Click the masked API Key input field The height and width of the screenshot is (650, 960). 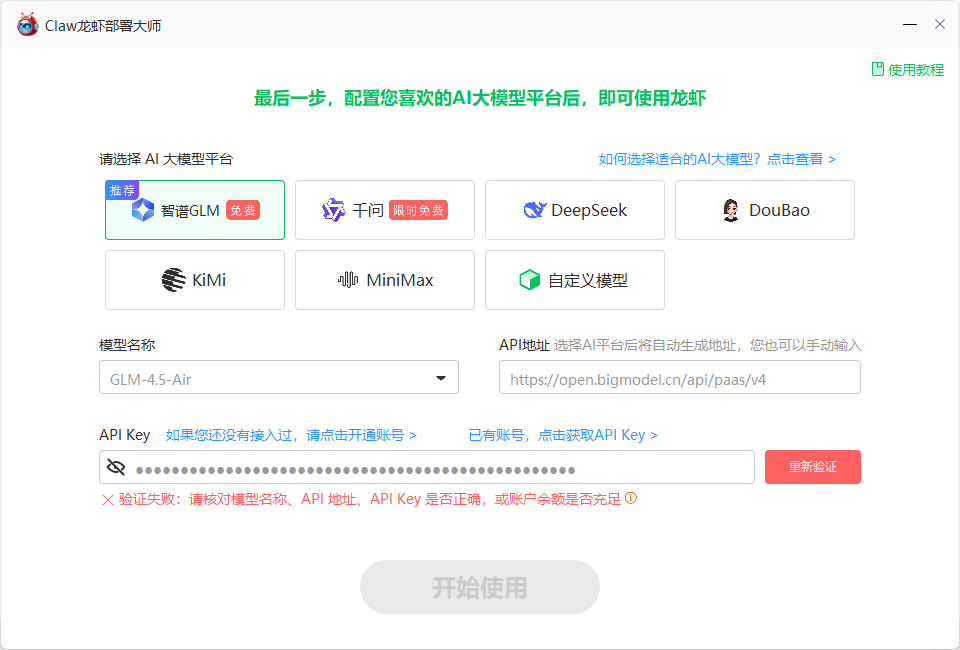tap(427, 467)
